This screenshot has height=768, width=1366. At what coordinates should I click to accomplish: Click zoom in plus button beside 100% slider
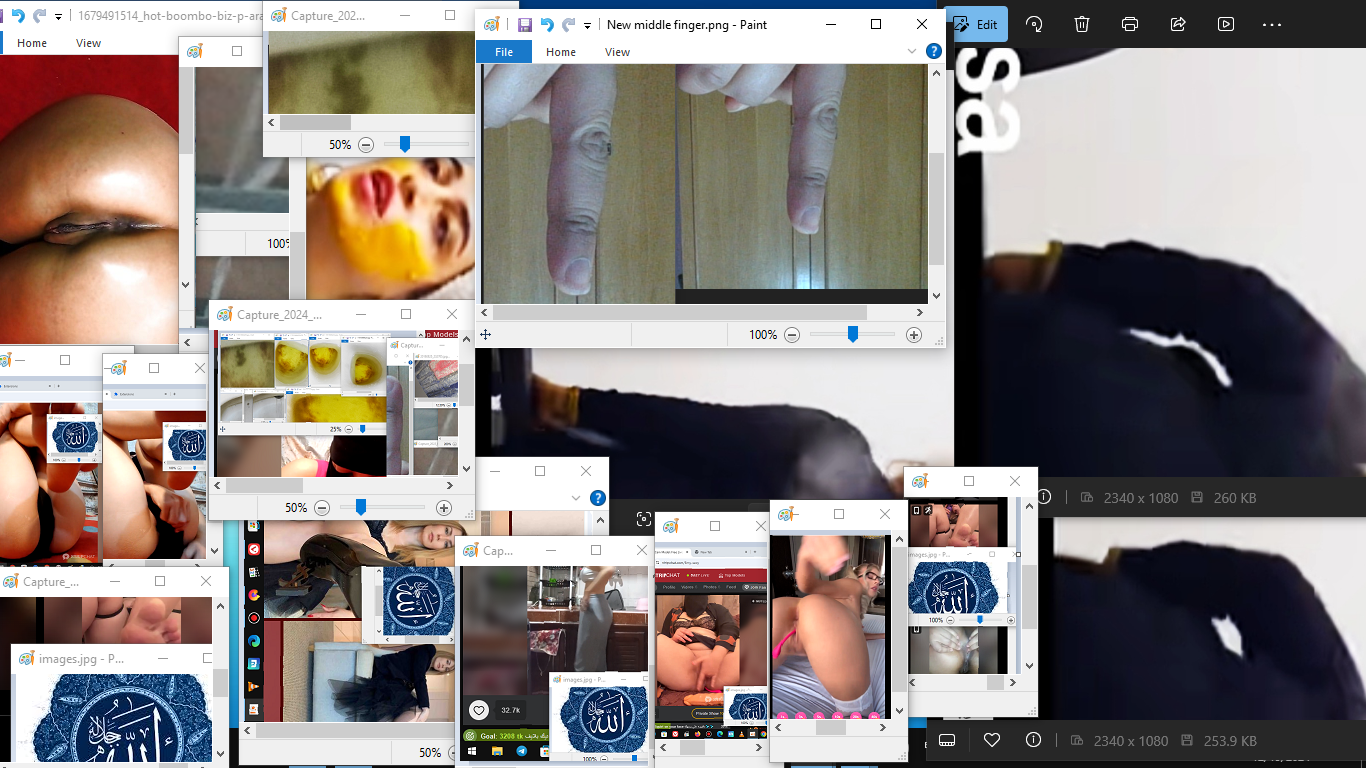(913, 335)
